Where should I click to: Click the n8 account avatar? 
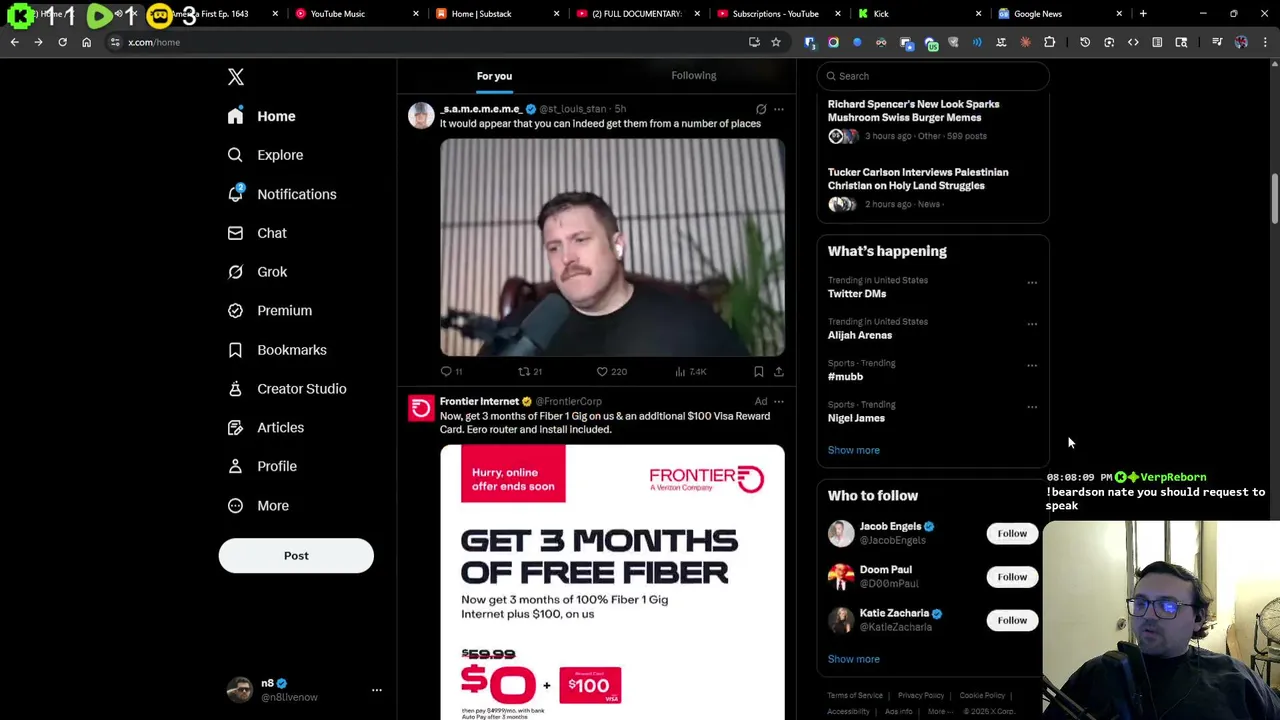point(239,690)
